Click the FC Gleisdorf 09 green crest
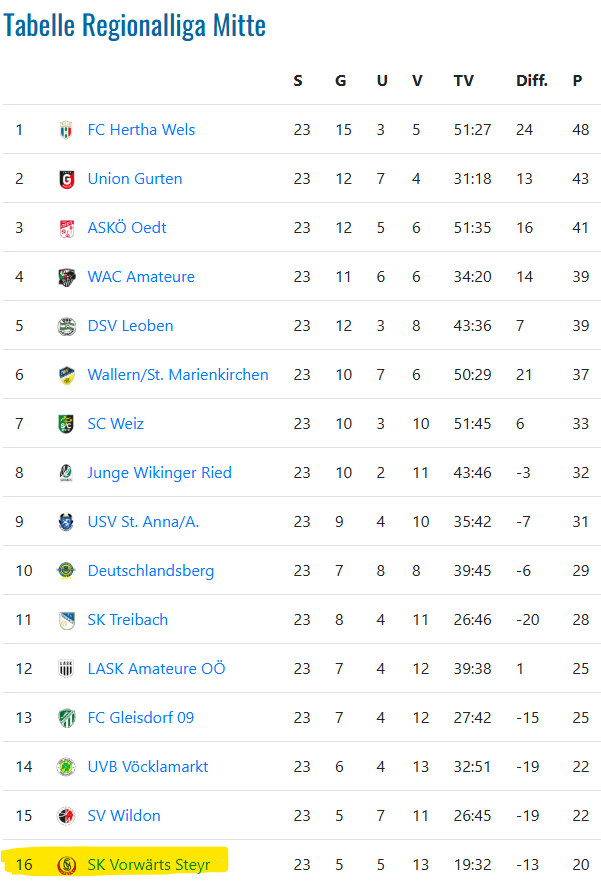This screenshot has width=601, height=893. [x=67, y=718]
